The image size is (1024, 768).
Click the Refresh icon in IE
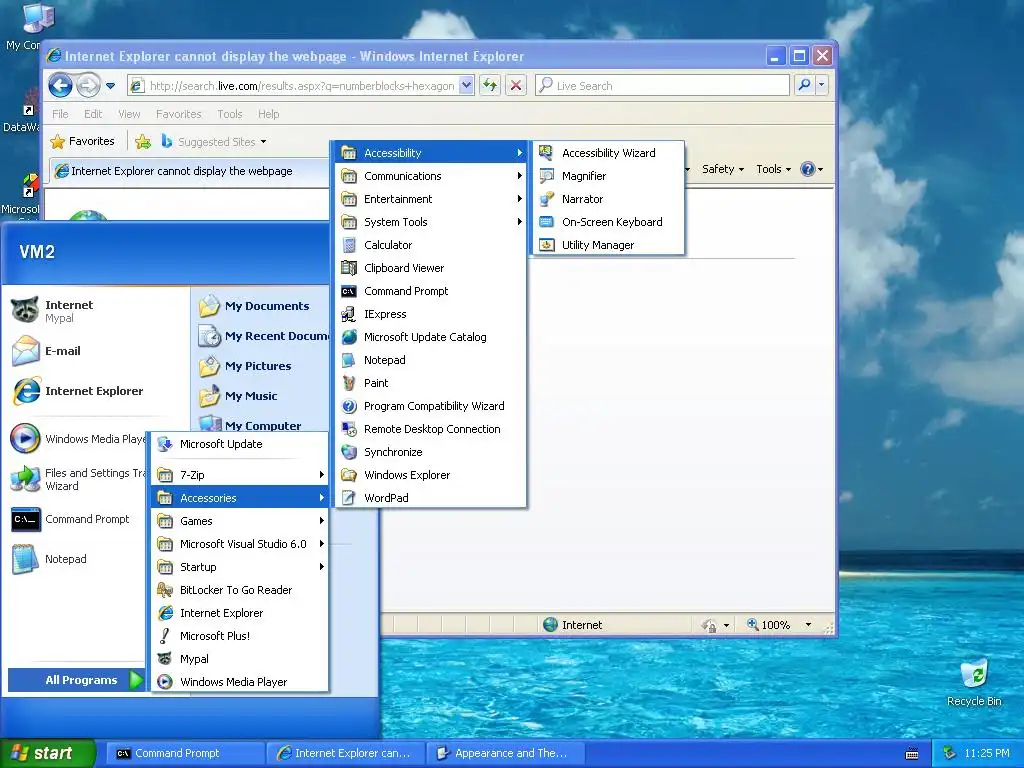pos(490,85)
